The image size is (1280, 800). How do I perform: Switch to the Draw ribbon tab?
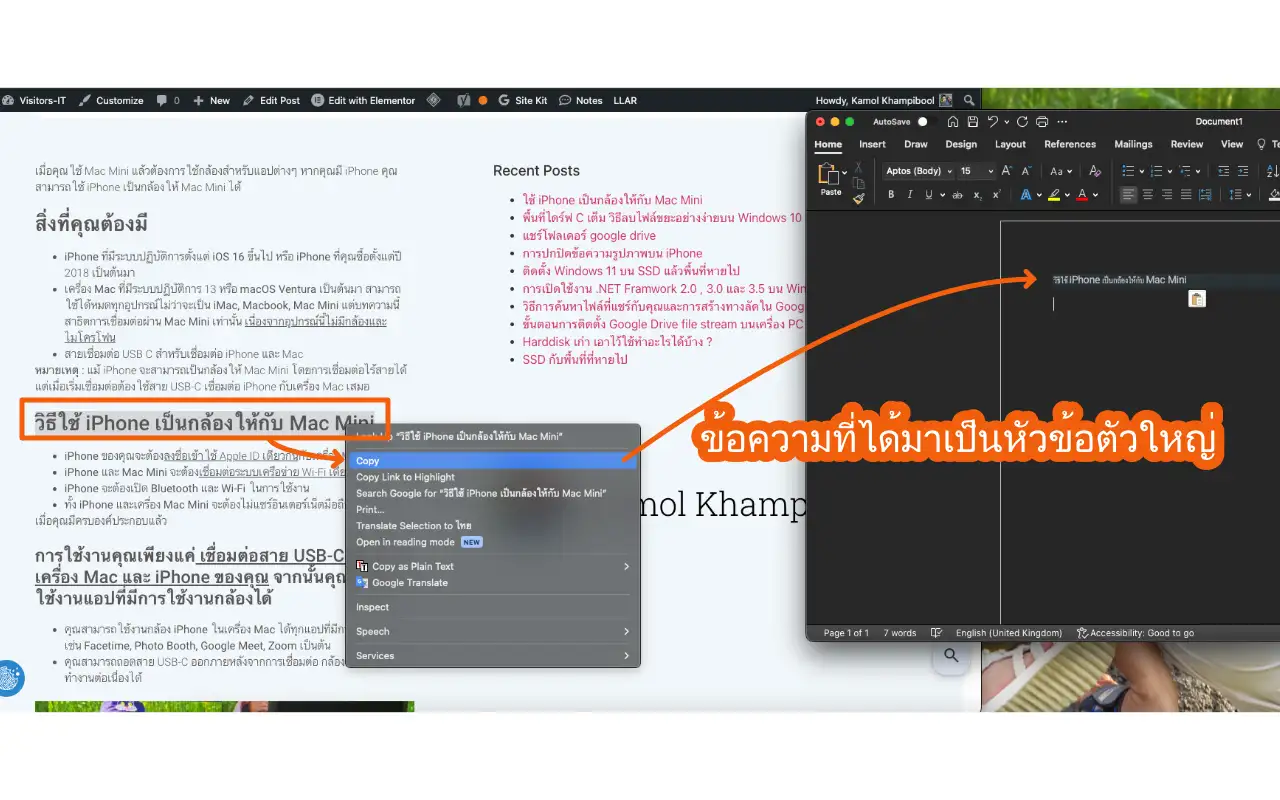point(916,144)
